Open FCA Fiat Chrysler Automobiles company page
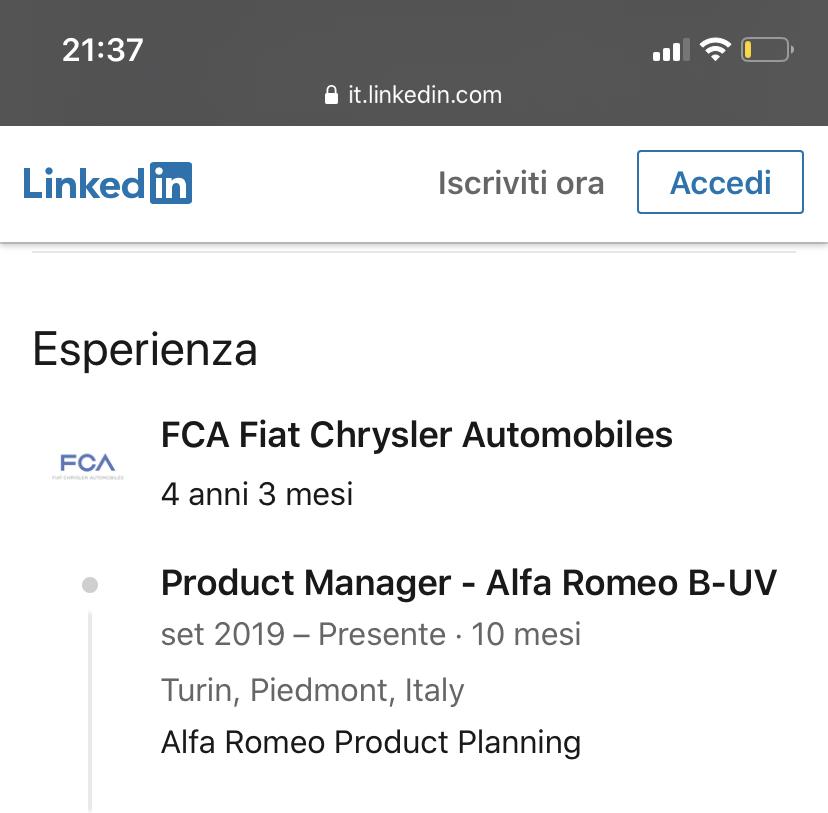The height and width of the screenshot is (813, 828). pyautogui.click(x=417, y=435)
